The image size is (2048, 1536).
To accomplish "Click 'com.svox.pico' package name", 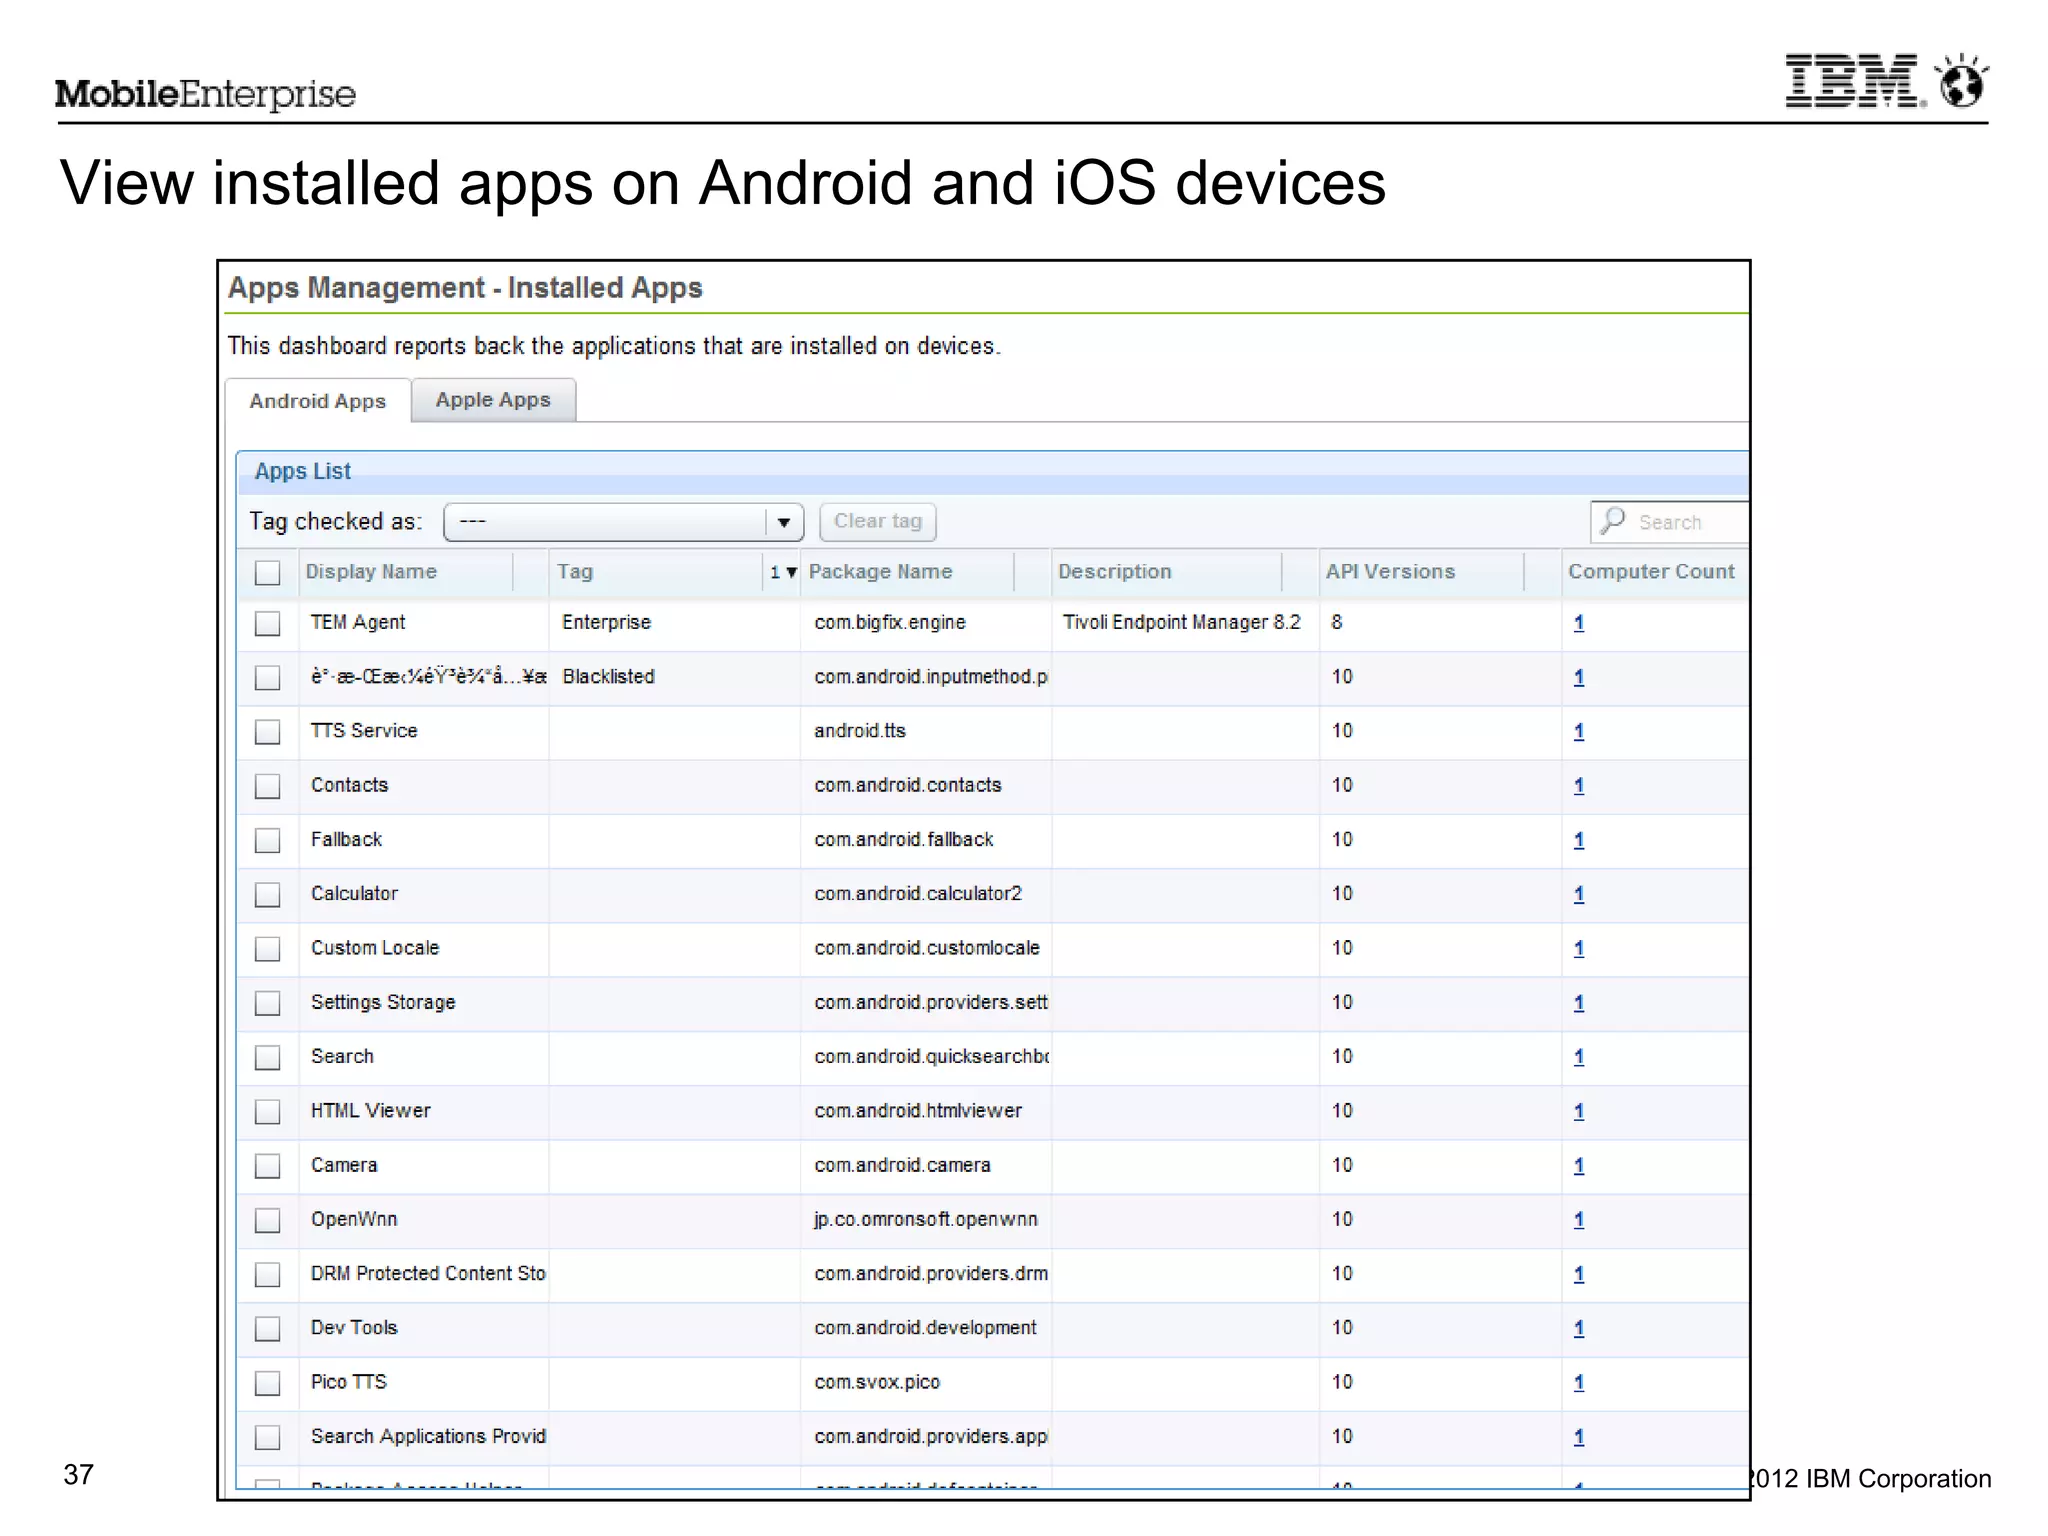I will tap(877, 1382).
